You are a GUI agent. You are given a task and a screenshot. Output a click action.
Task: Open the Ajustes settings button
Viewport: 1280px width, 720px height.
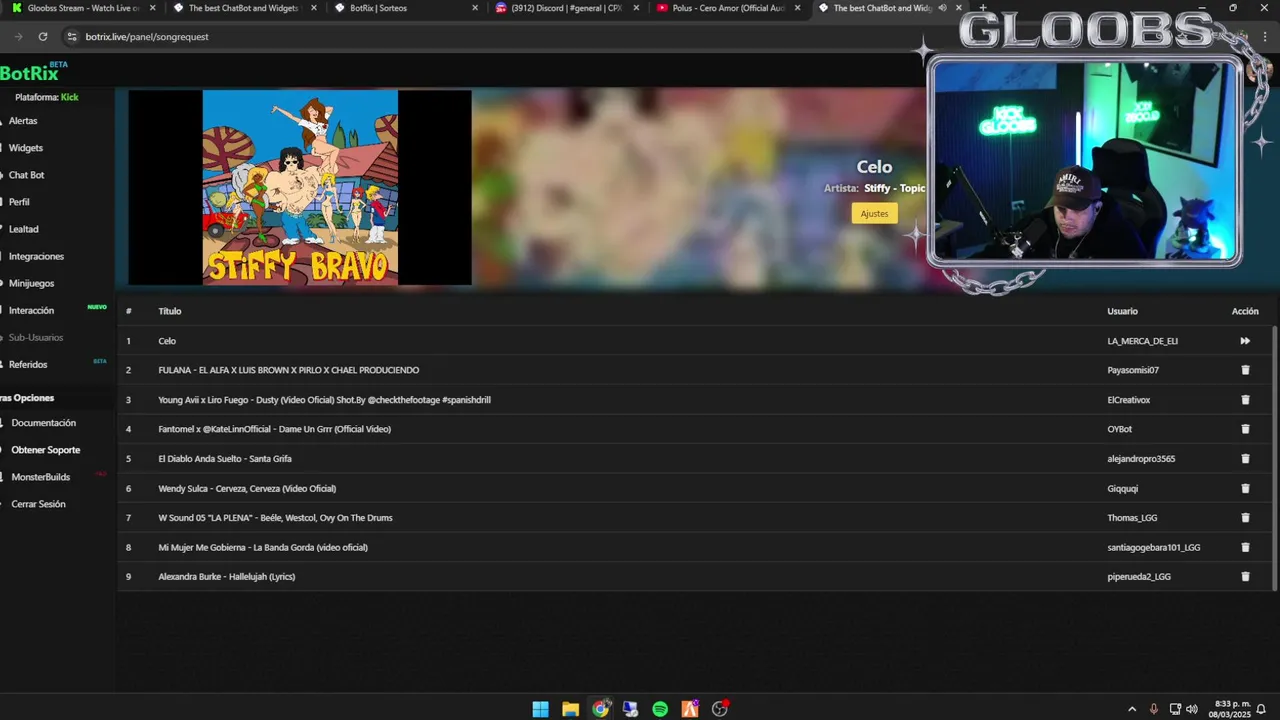click(x=874, y=213)
